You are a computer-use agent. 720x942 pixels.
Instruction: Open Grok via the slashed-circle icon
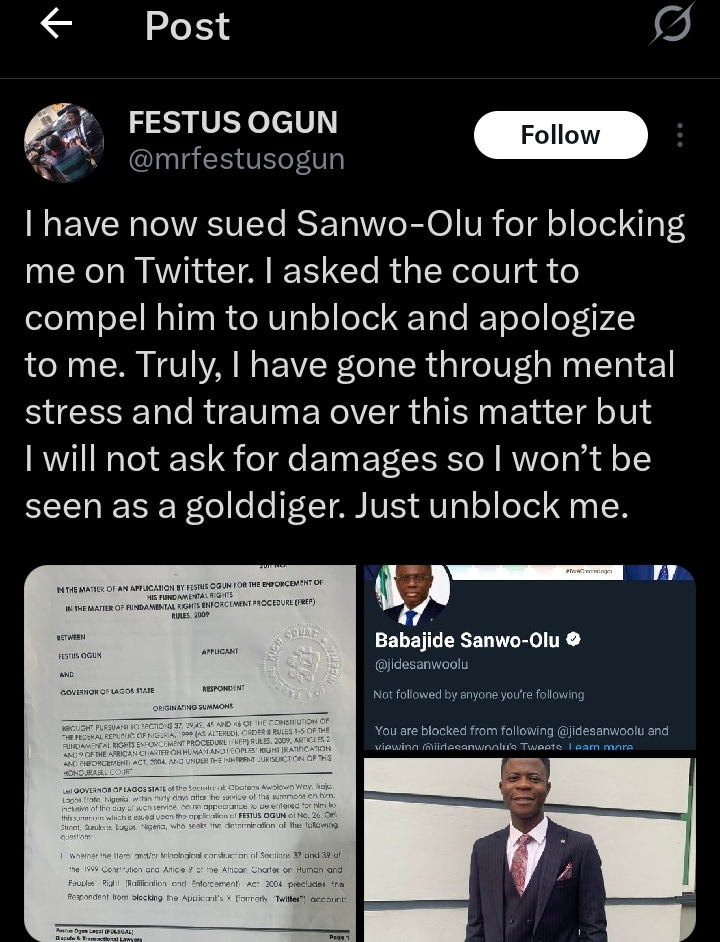coord(670,25)
